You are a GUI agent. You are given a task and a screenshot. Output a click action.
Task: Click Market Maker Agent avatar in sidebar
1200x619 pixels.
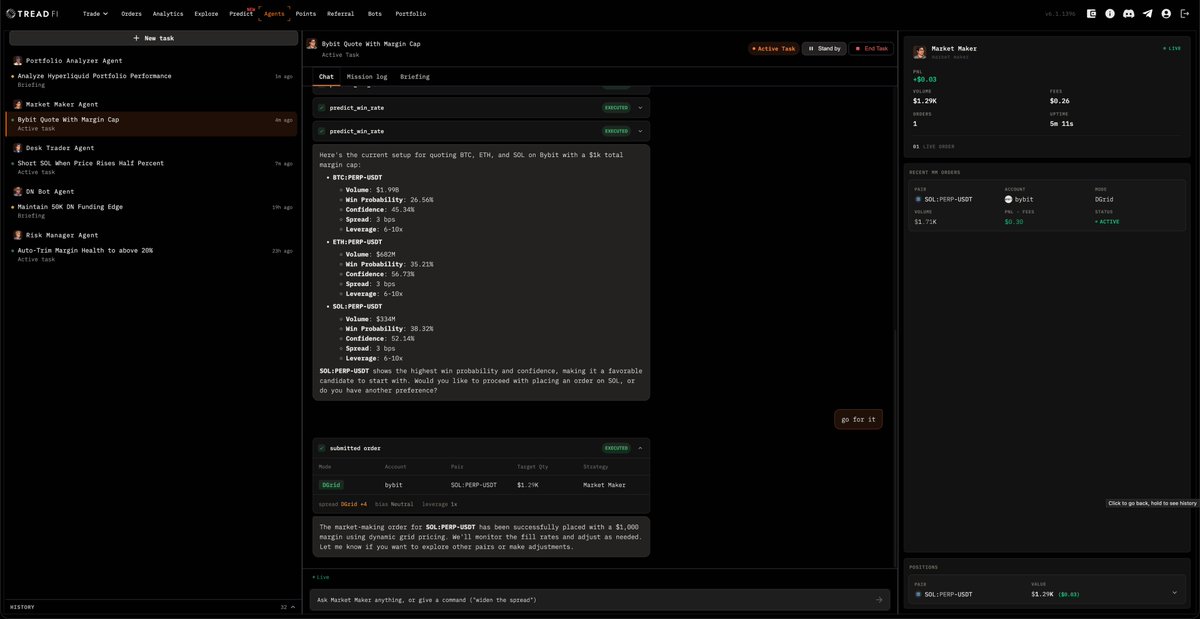[x=18, y=104]
